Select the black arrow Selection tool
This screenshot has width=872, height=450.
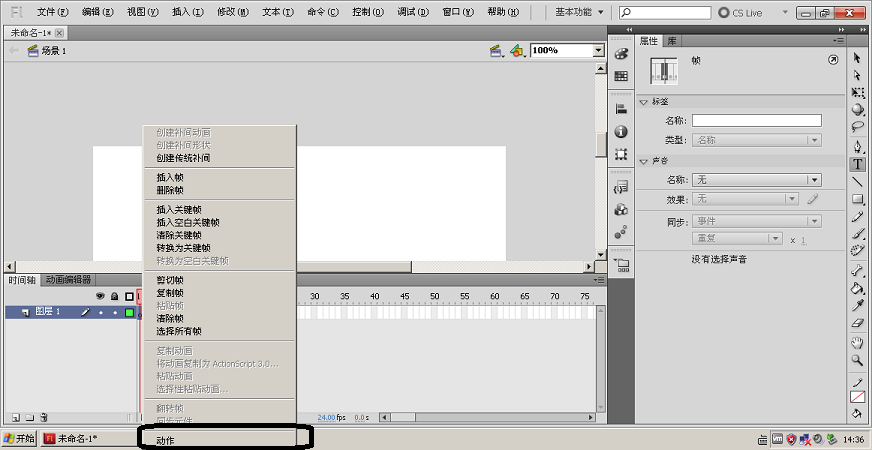[857, 58]
